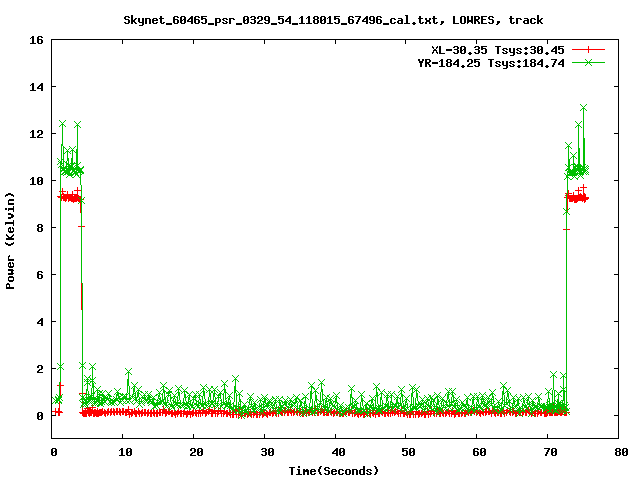Click the x-axis tick label 80
The image size is (640, 480).
click(x=621, y=452)
